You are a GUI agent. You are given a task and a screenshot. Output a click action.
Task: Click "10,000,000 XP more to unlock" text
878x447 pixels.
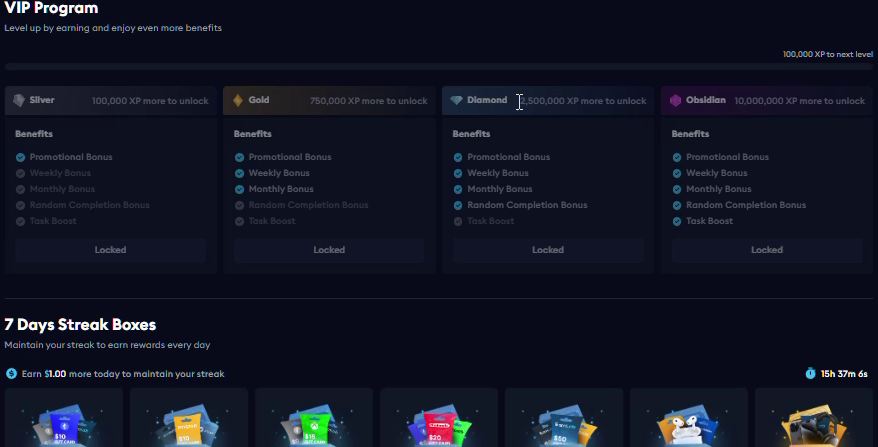coord(800,101)
